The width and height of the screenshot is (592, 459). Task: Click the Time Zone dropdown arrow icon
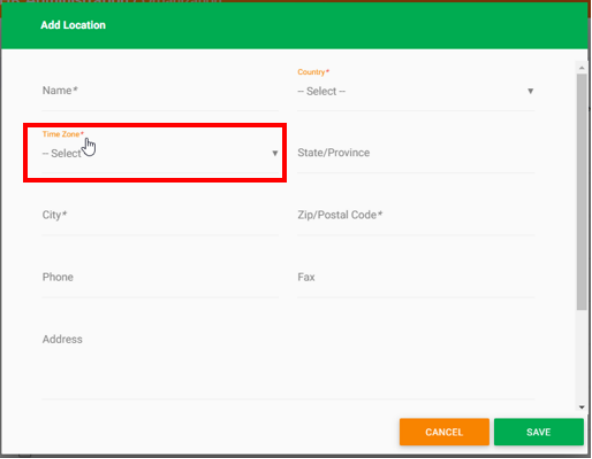click(x=275, y=153)
